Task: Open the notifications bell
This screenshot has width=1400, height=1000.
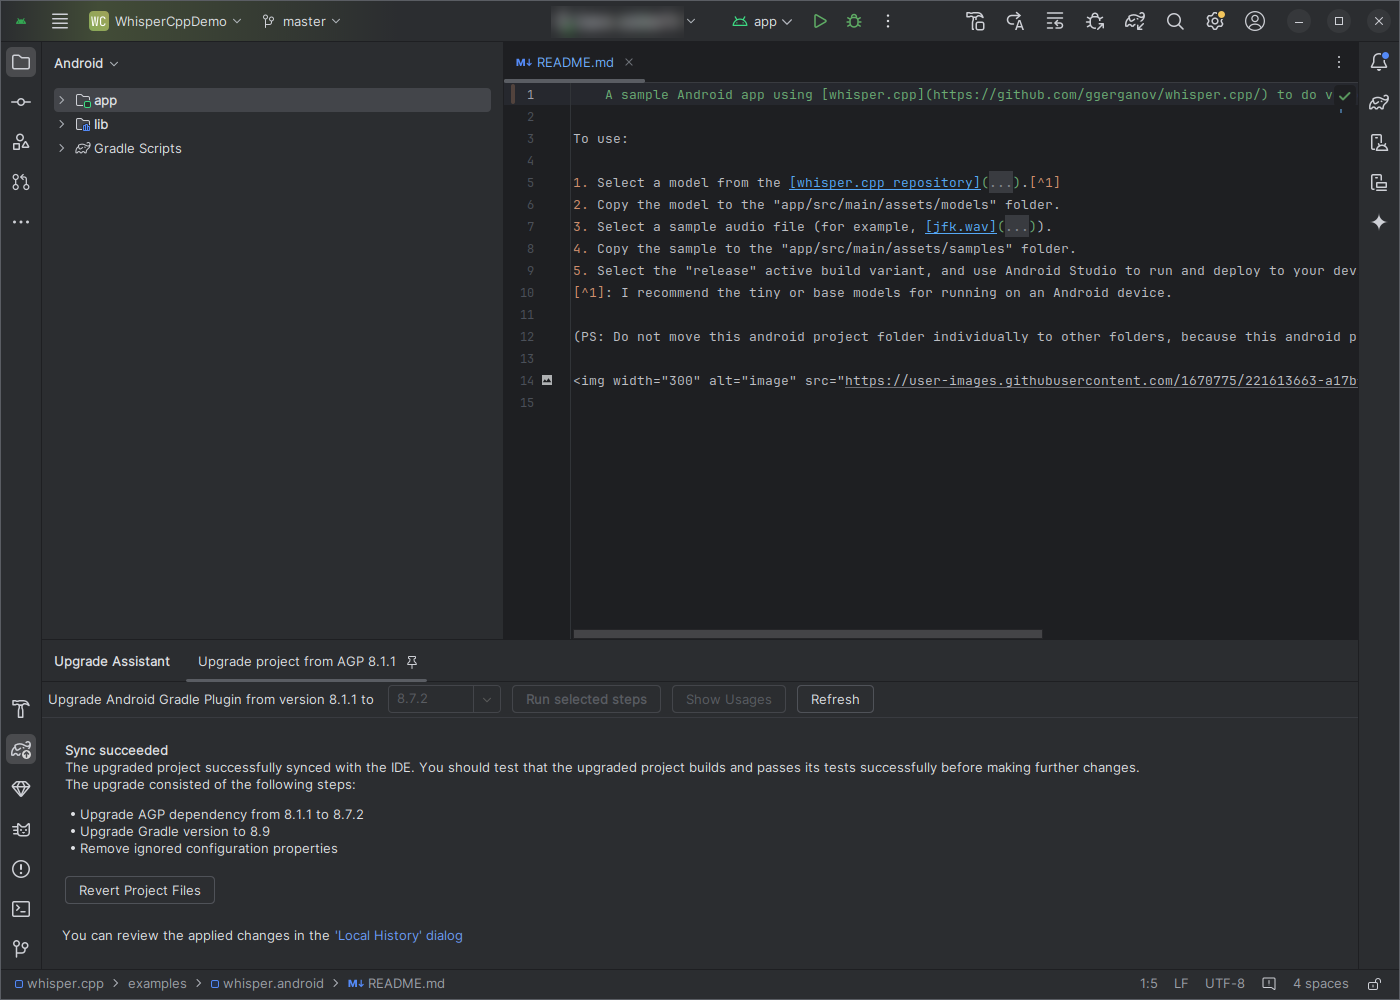Action: click(x=1380, y=61)
